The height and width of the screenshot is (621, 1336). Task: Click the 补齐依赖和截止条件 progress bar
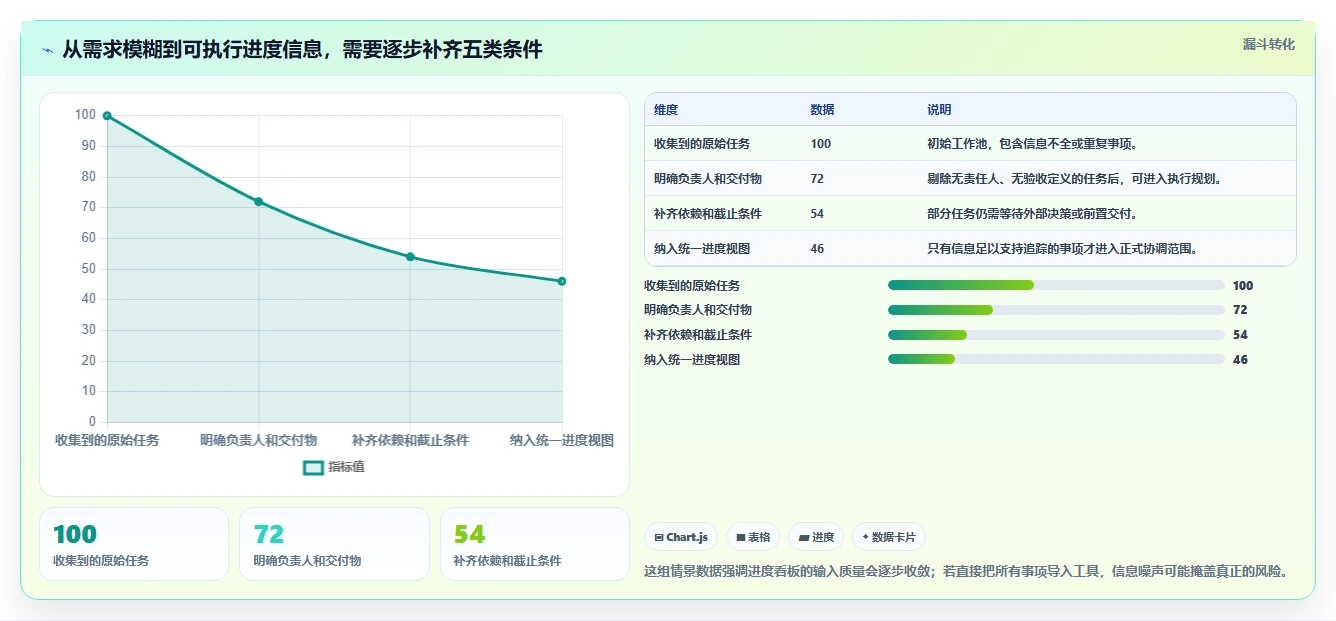[1056, 335]
